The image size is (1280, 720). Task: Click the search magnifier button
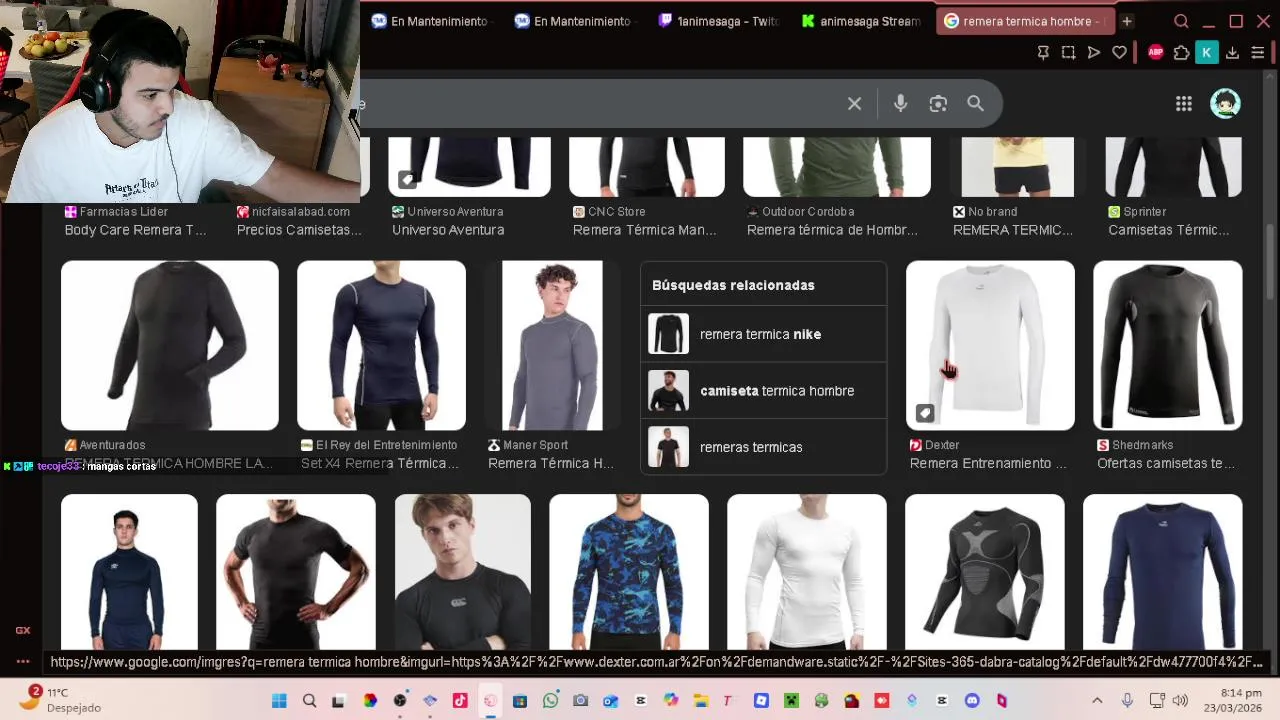pyautogui.click(x=975, y=103)
